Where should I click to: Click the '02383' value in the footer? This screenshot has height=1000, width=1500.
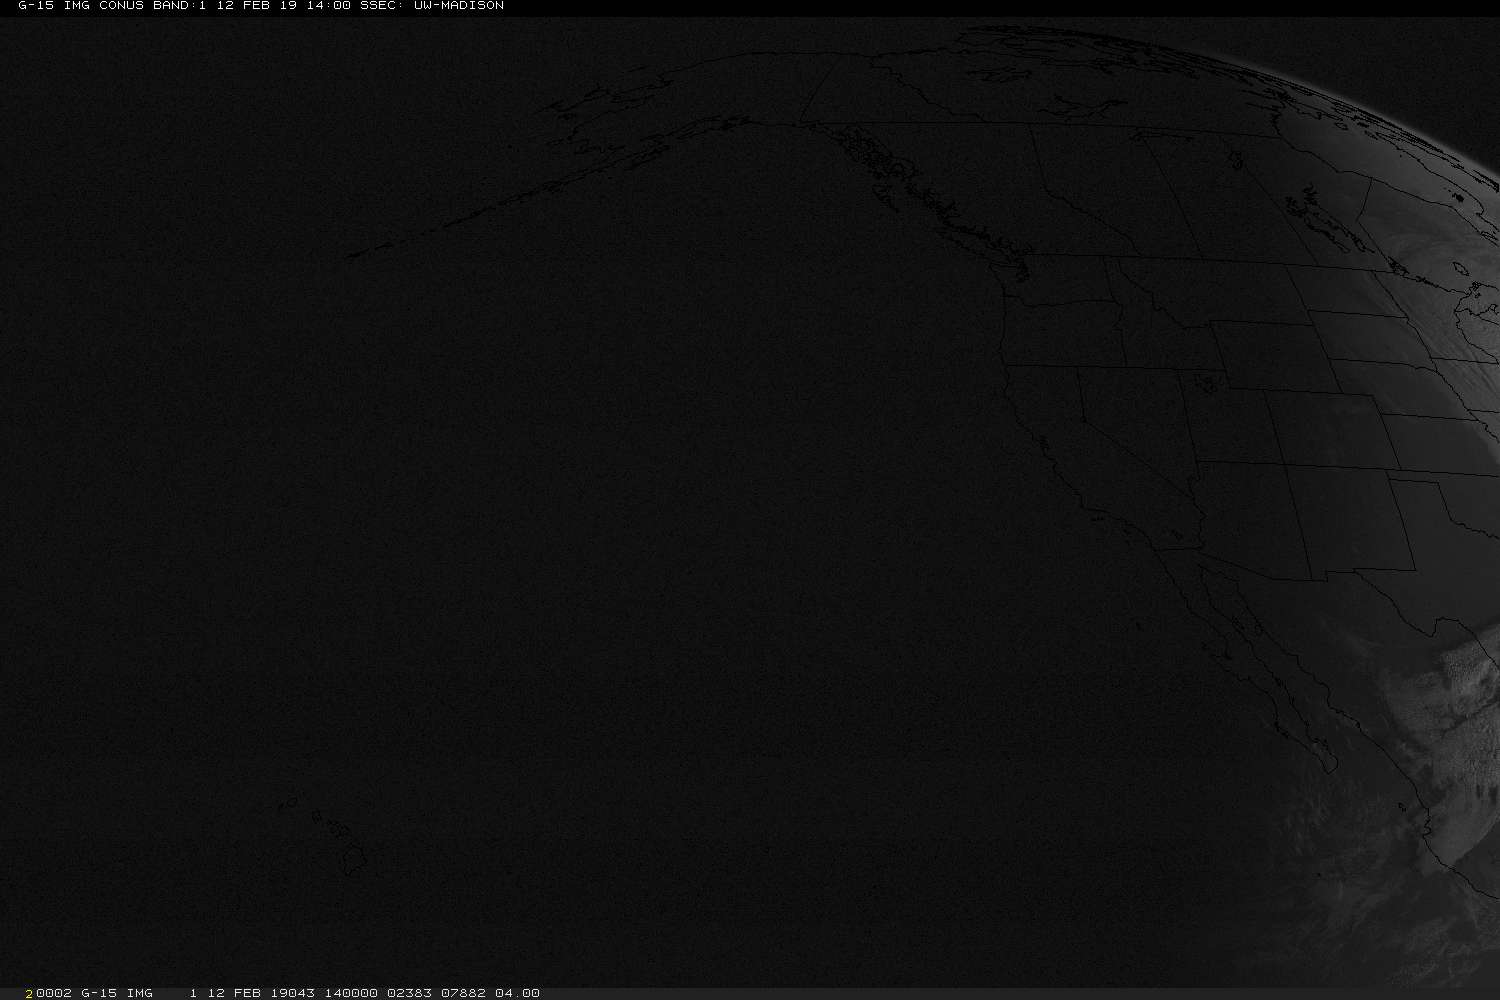[x=410, y=993]
